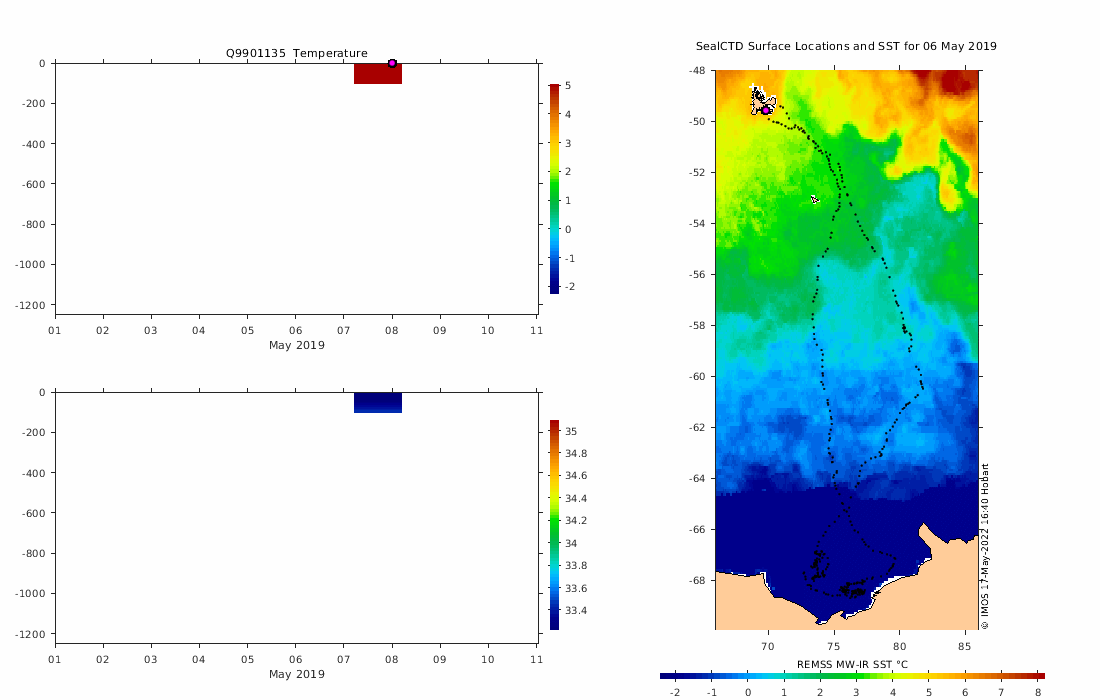Screen dimensions: 1100x700
Task: Click the '34.2' tick on salinity colorbar
Action: click(576, 520)
